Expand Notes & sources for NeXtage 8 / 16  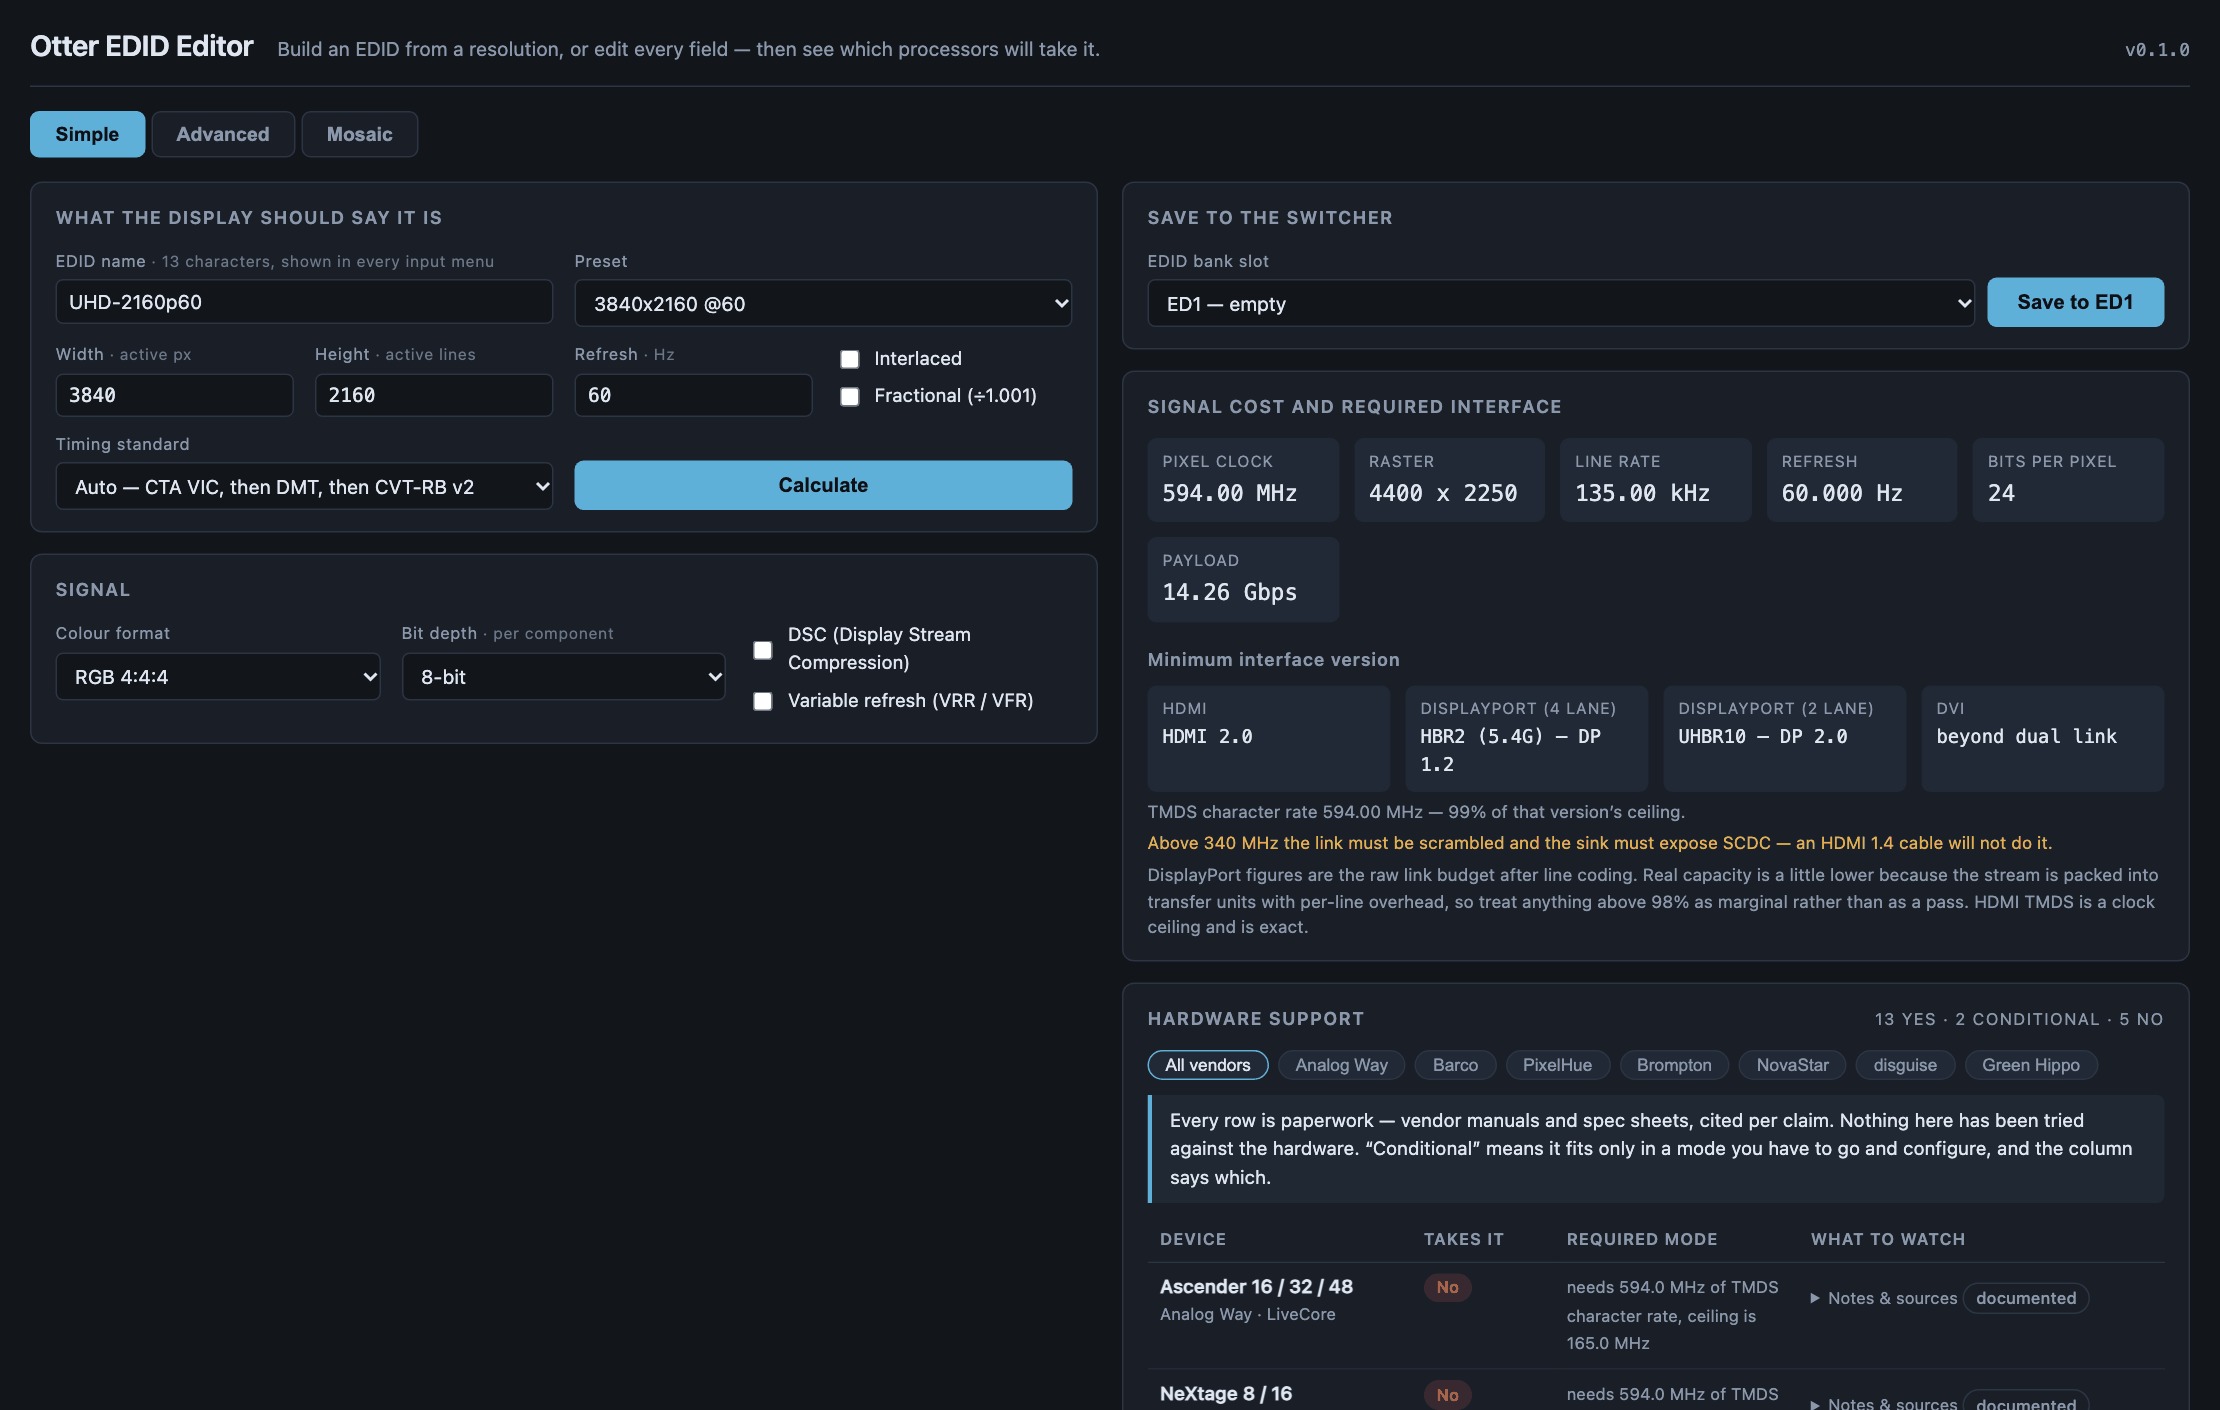coord(1884,1402)
